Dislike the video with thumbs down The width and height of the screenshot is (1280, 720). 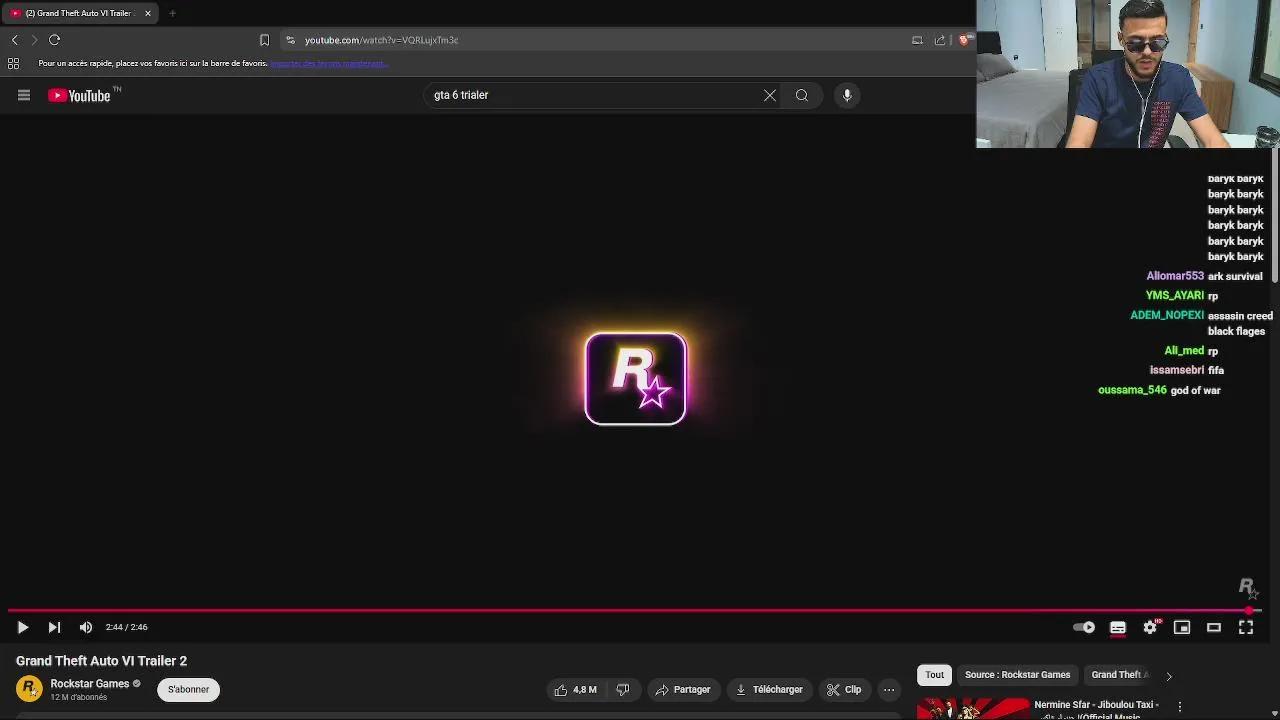[x=623, y=689]
